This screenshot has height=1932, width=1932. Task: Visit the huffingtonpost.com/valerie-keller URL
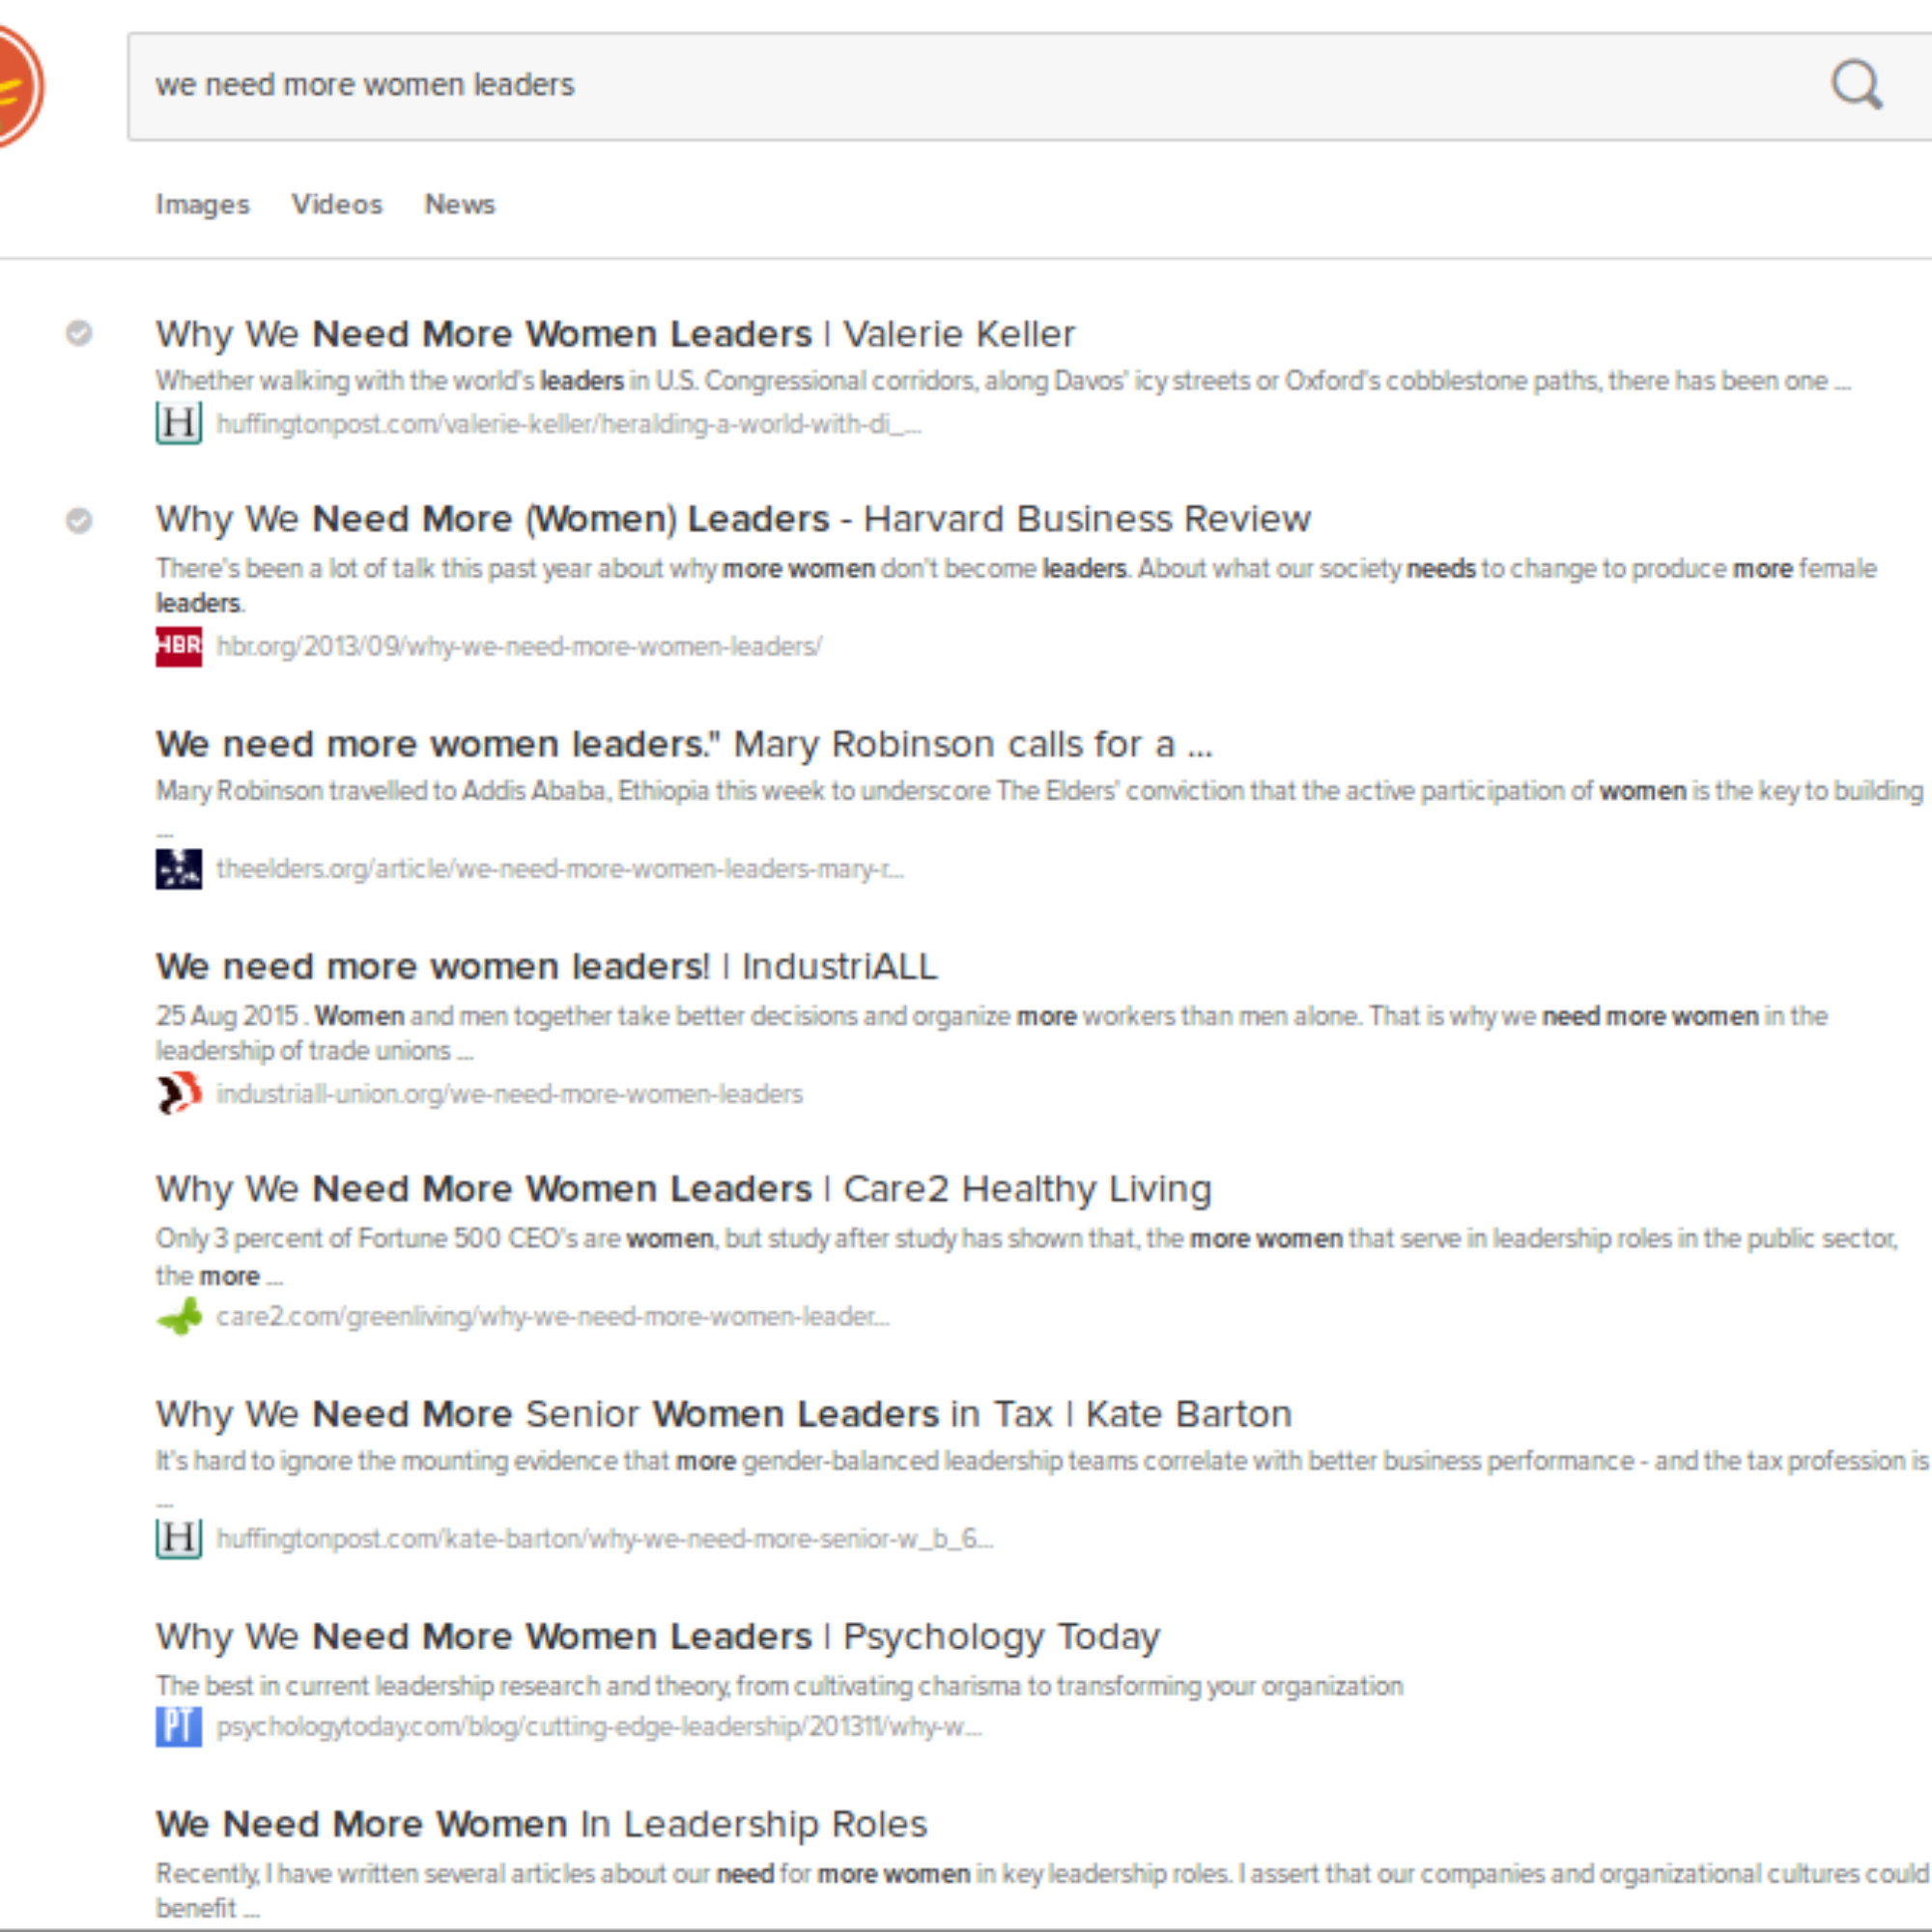click(569, 424)
